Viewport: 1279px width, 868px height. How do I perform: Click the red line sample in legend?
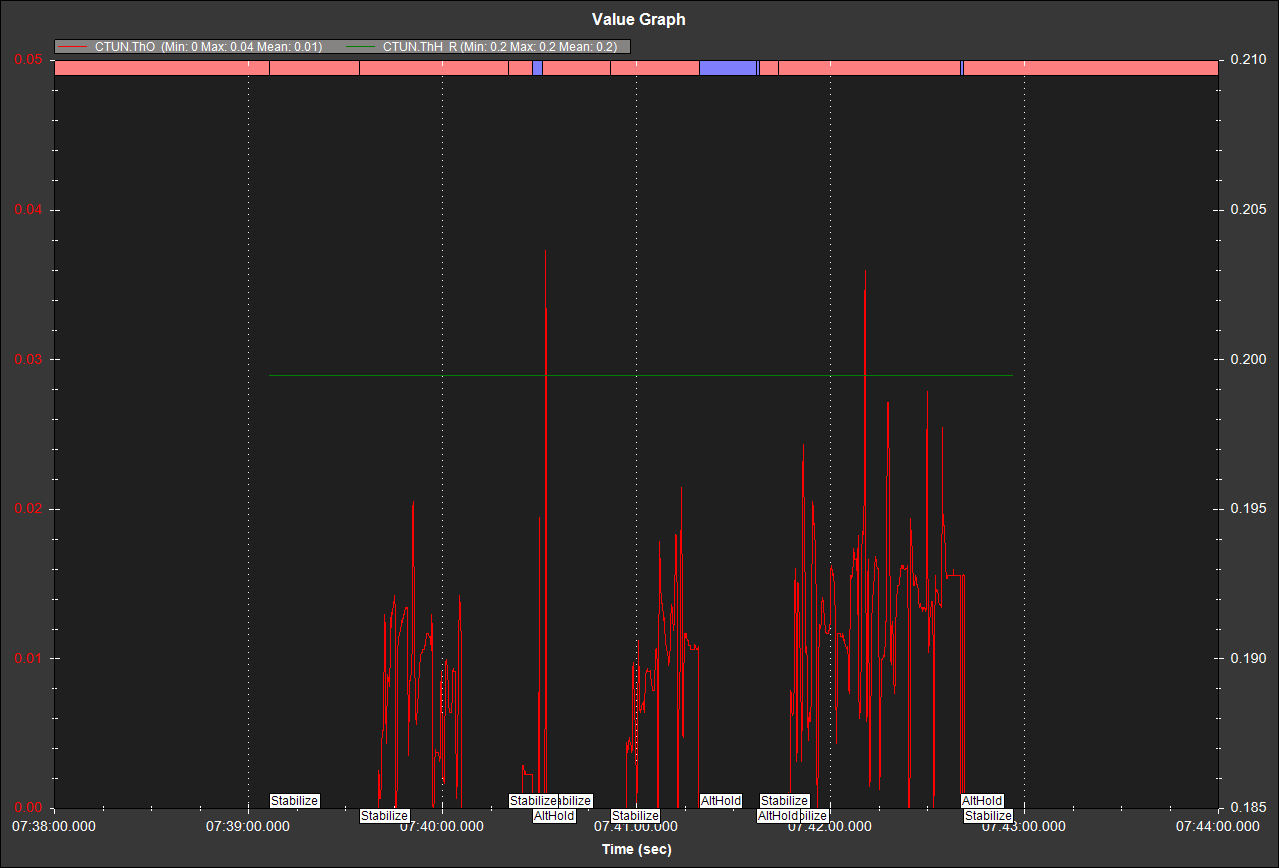73,47
